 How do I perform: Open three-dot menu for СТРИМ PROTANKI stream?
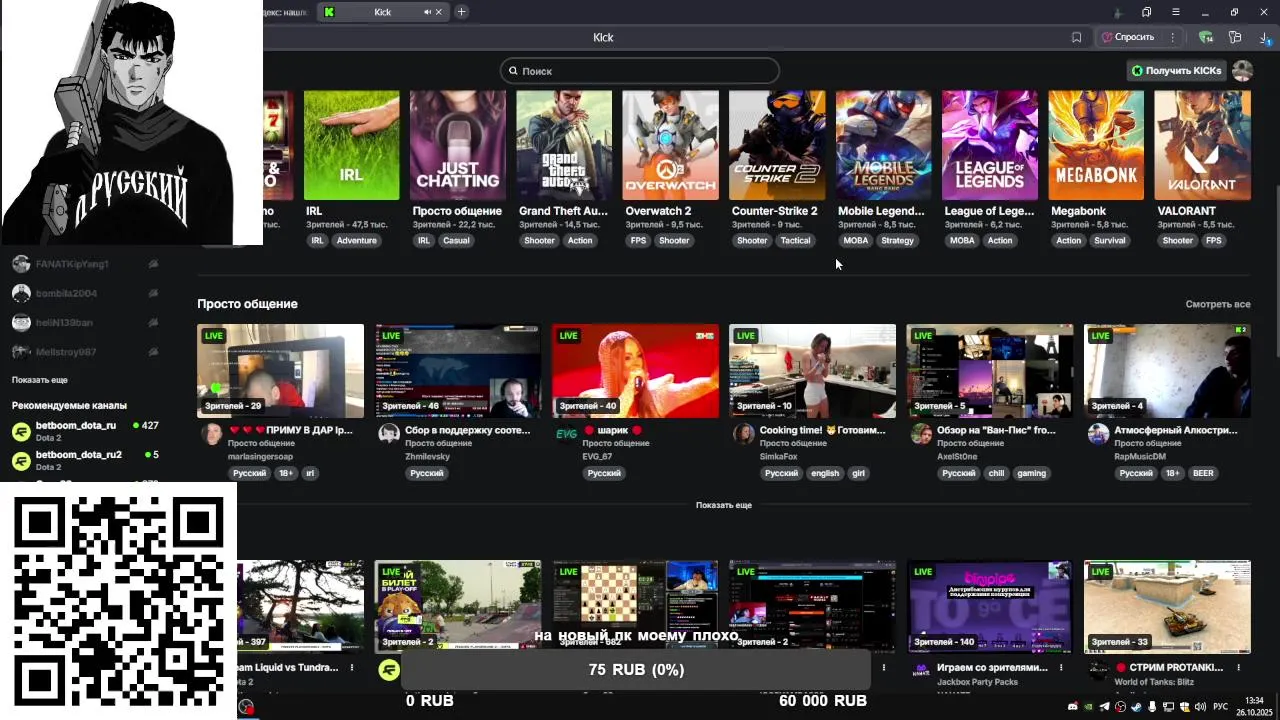coord(1239,667)
